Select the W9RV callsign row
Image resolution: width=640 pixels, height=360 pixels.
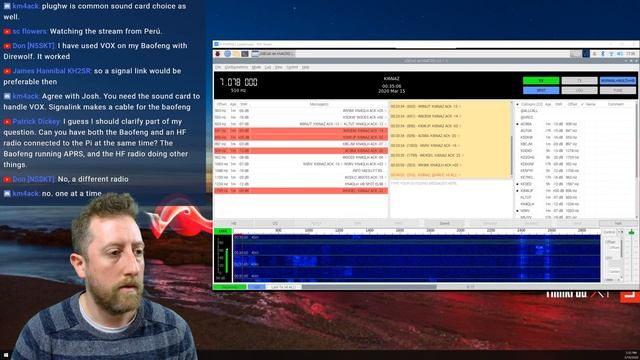[x=575, y=211]
